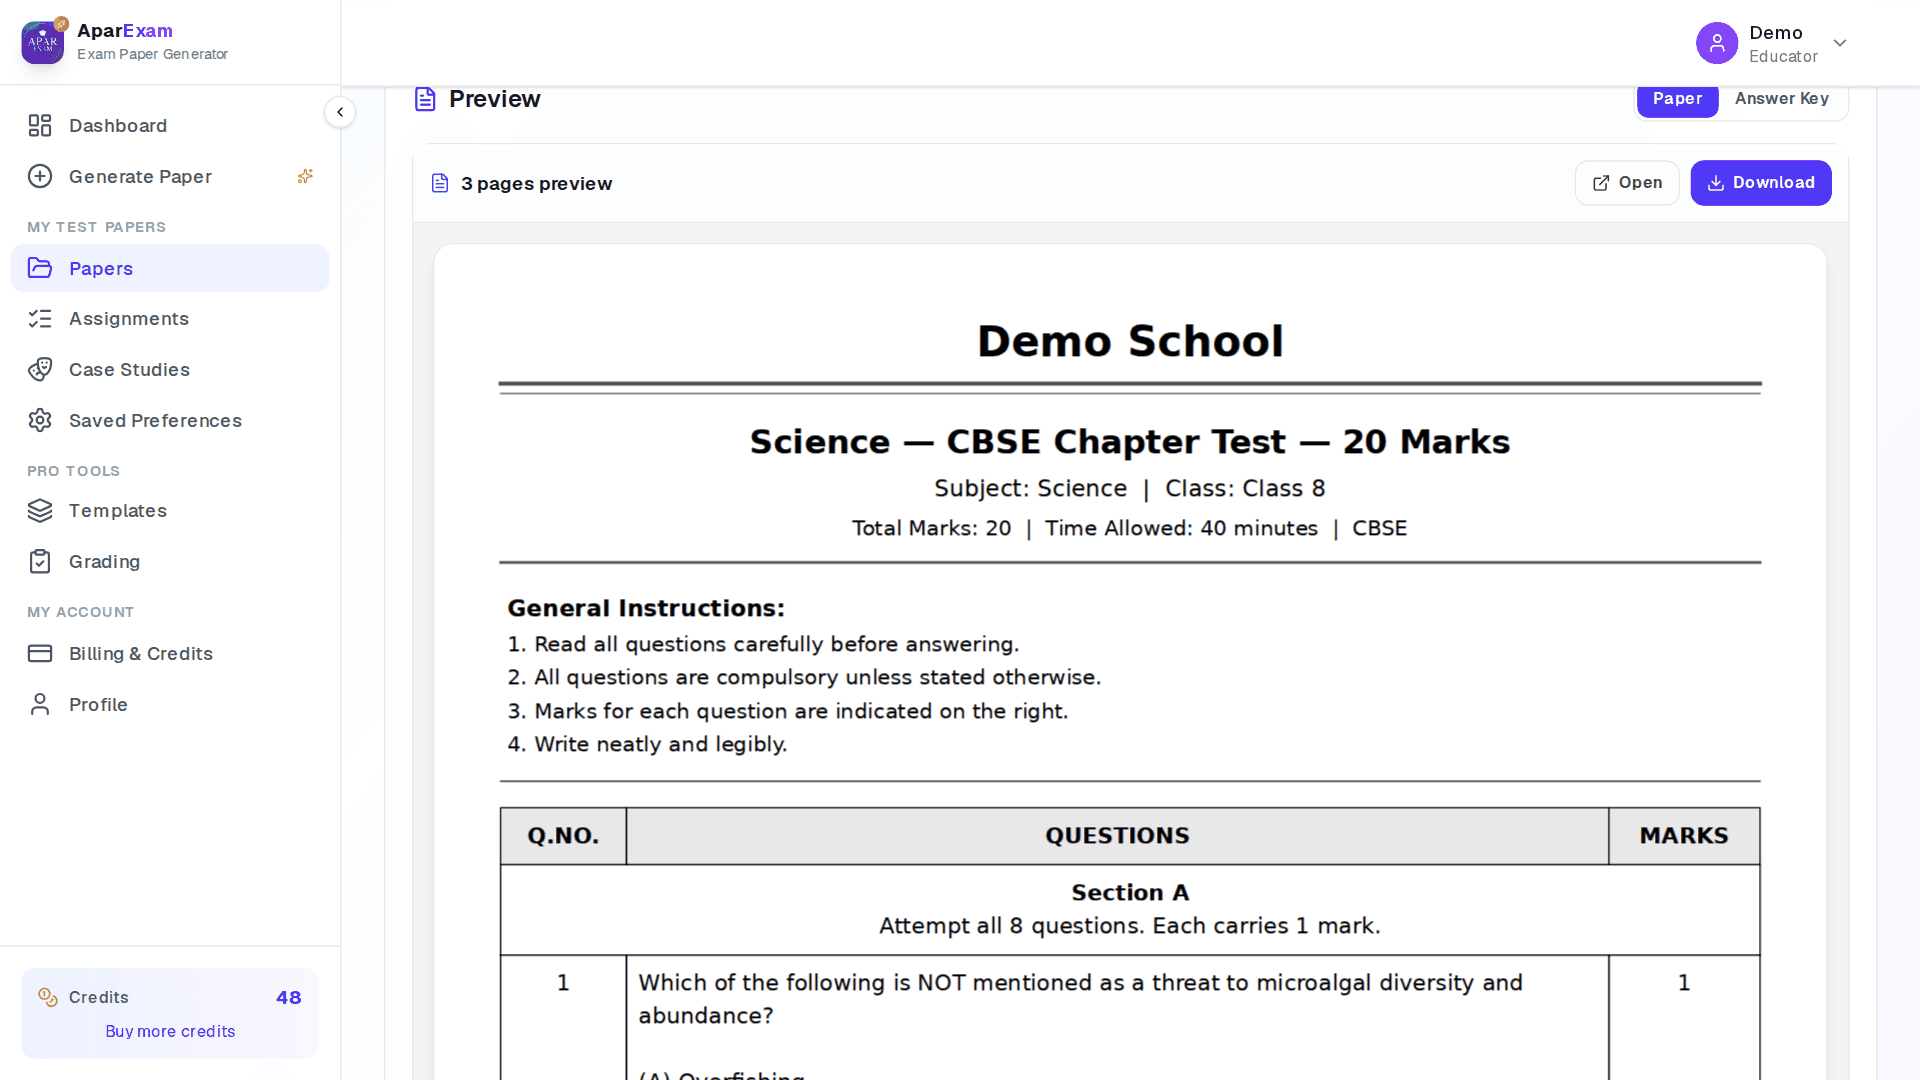
Task: Download the paper
Action: 1760,183
